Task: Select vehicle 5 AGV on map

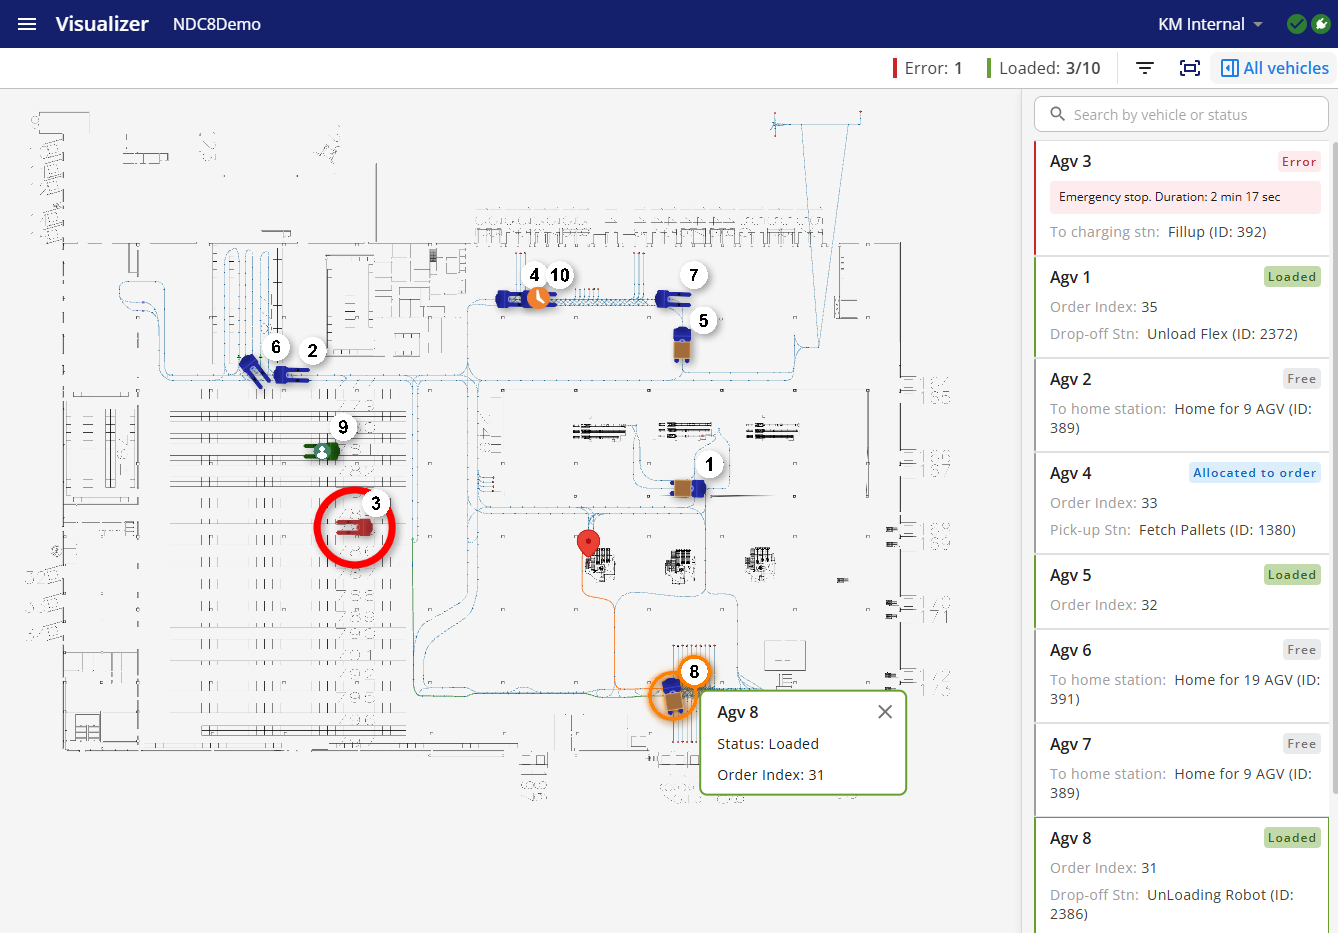Action: coord(682,343)
